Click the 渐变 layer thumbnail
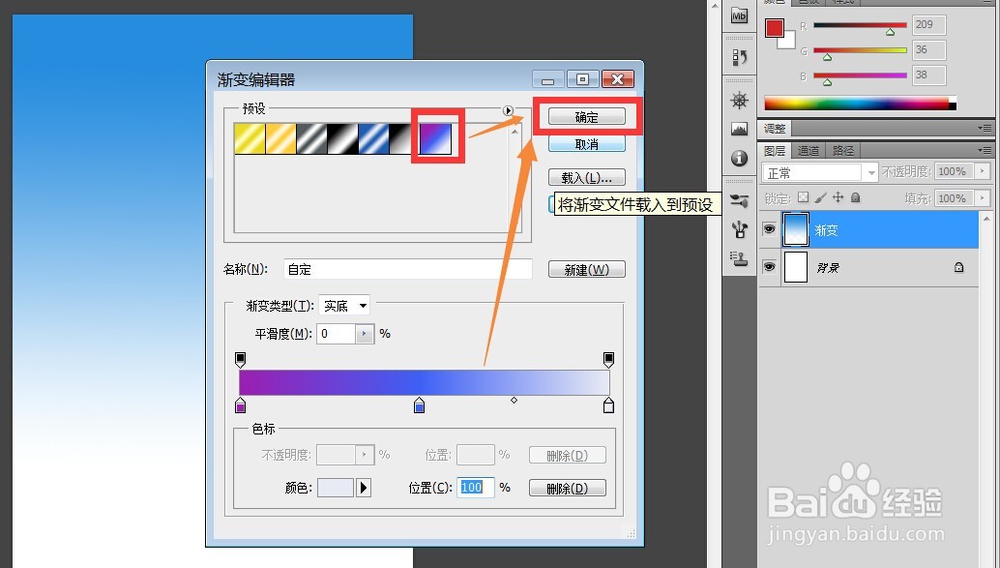Screen dimensions: 1000x568 [x=795, y=229]
